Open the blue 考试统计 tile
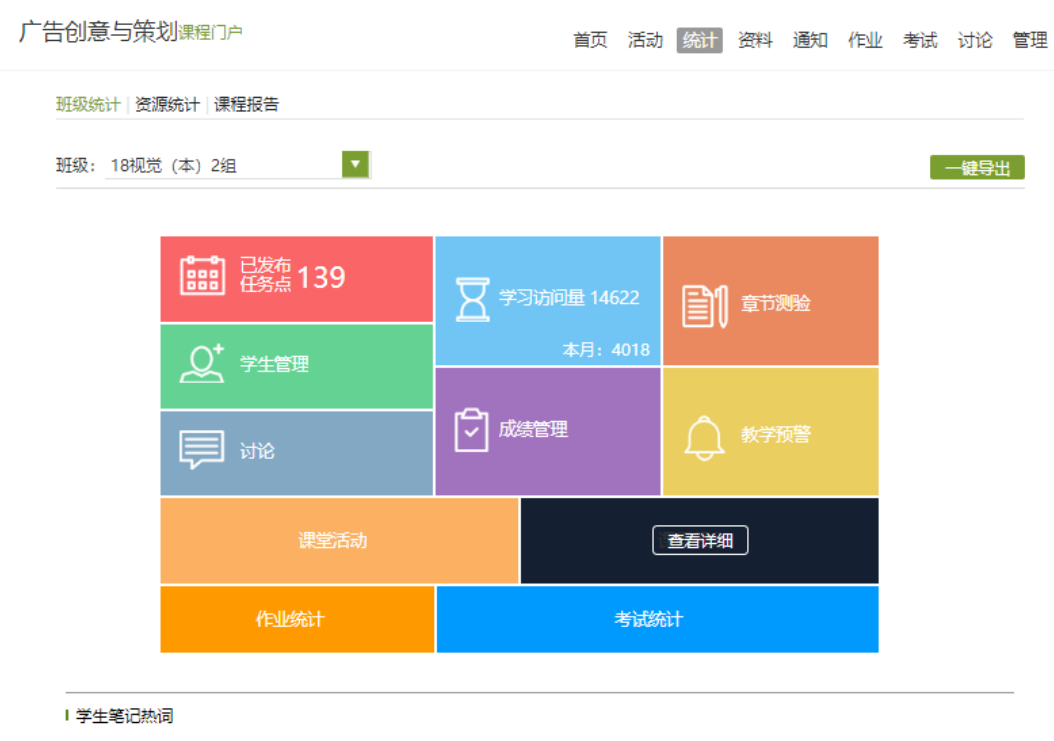The width and height of the screenshot is (1054, 741). 648,619
